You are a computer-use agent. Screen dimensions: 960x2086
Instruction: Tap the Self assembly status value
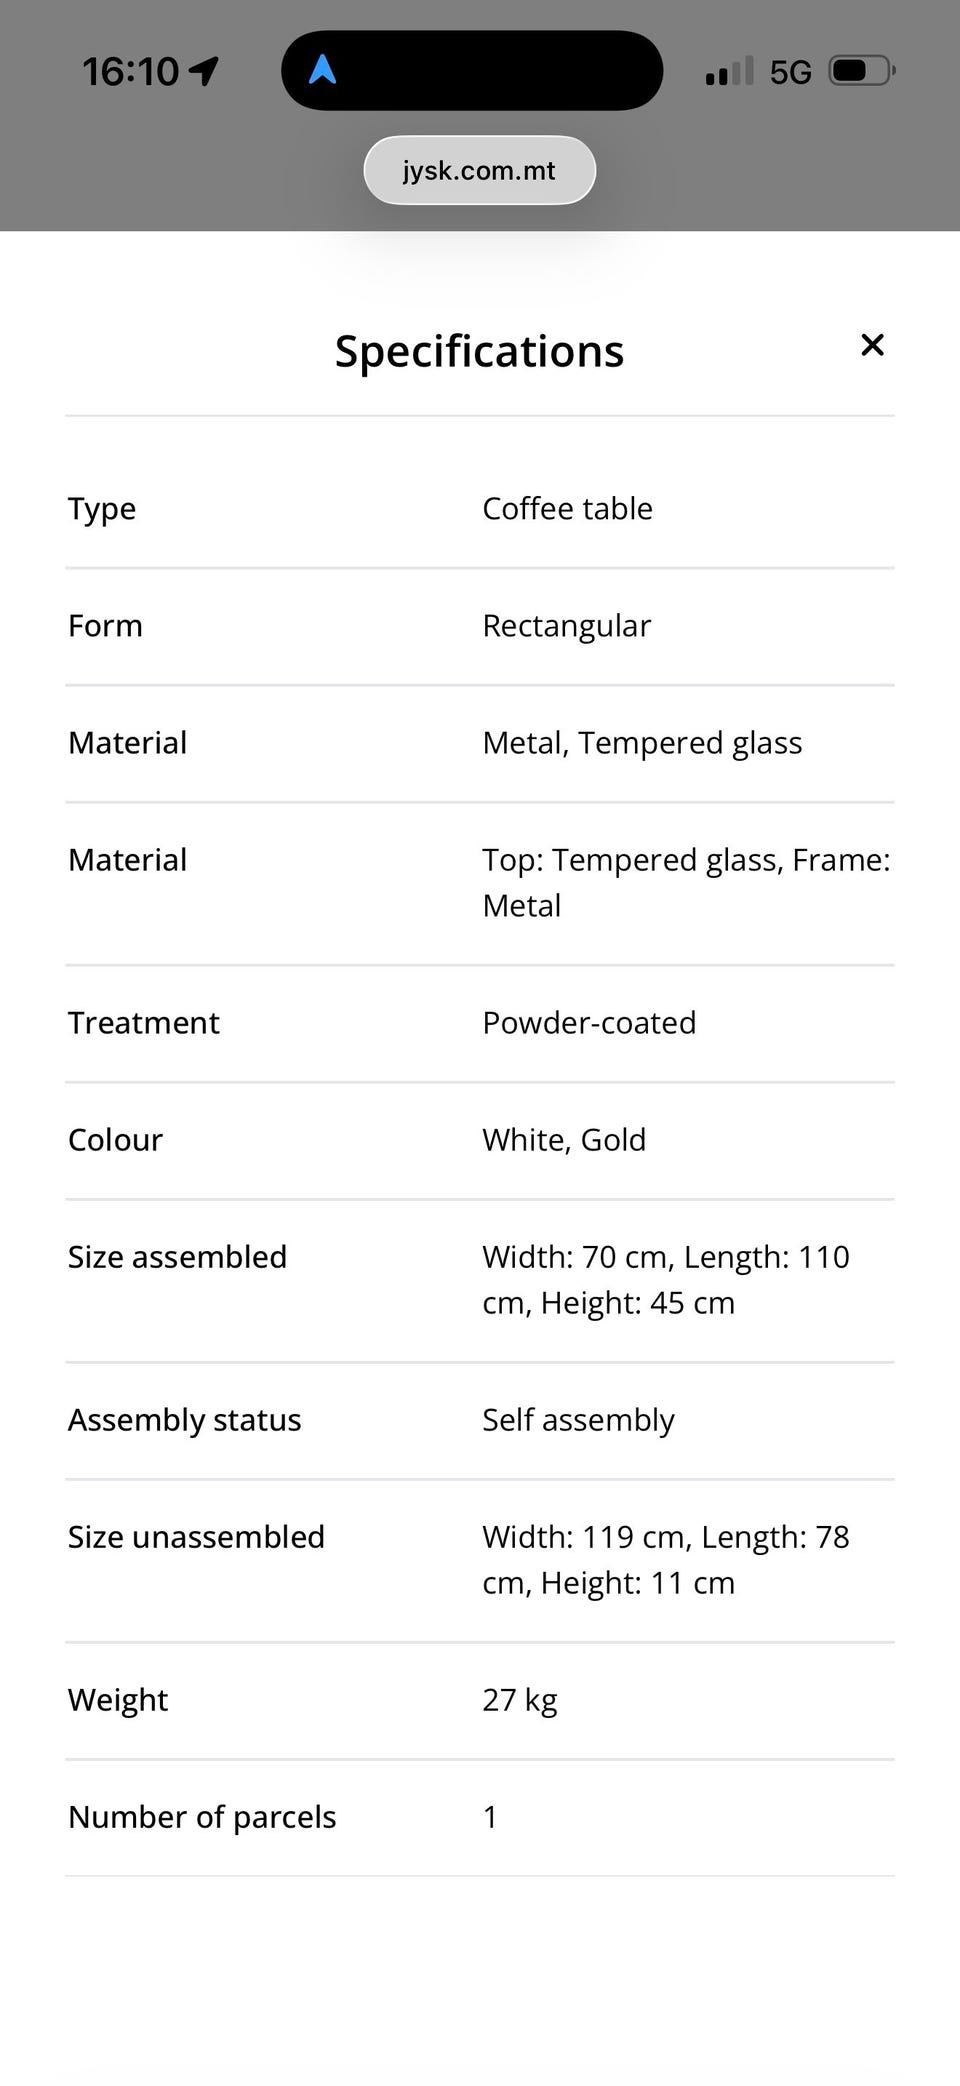[578, 1420]
